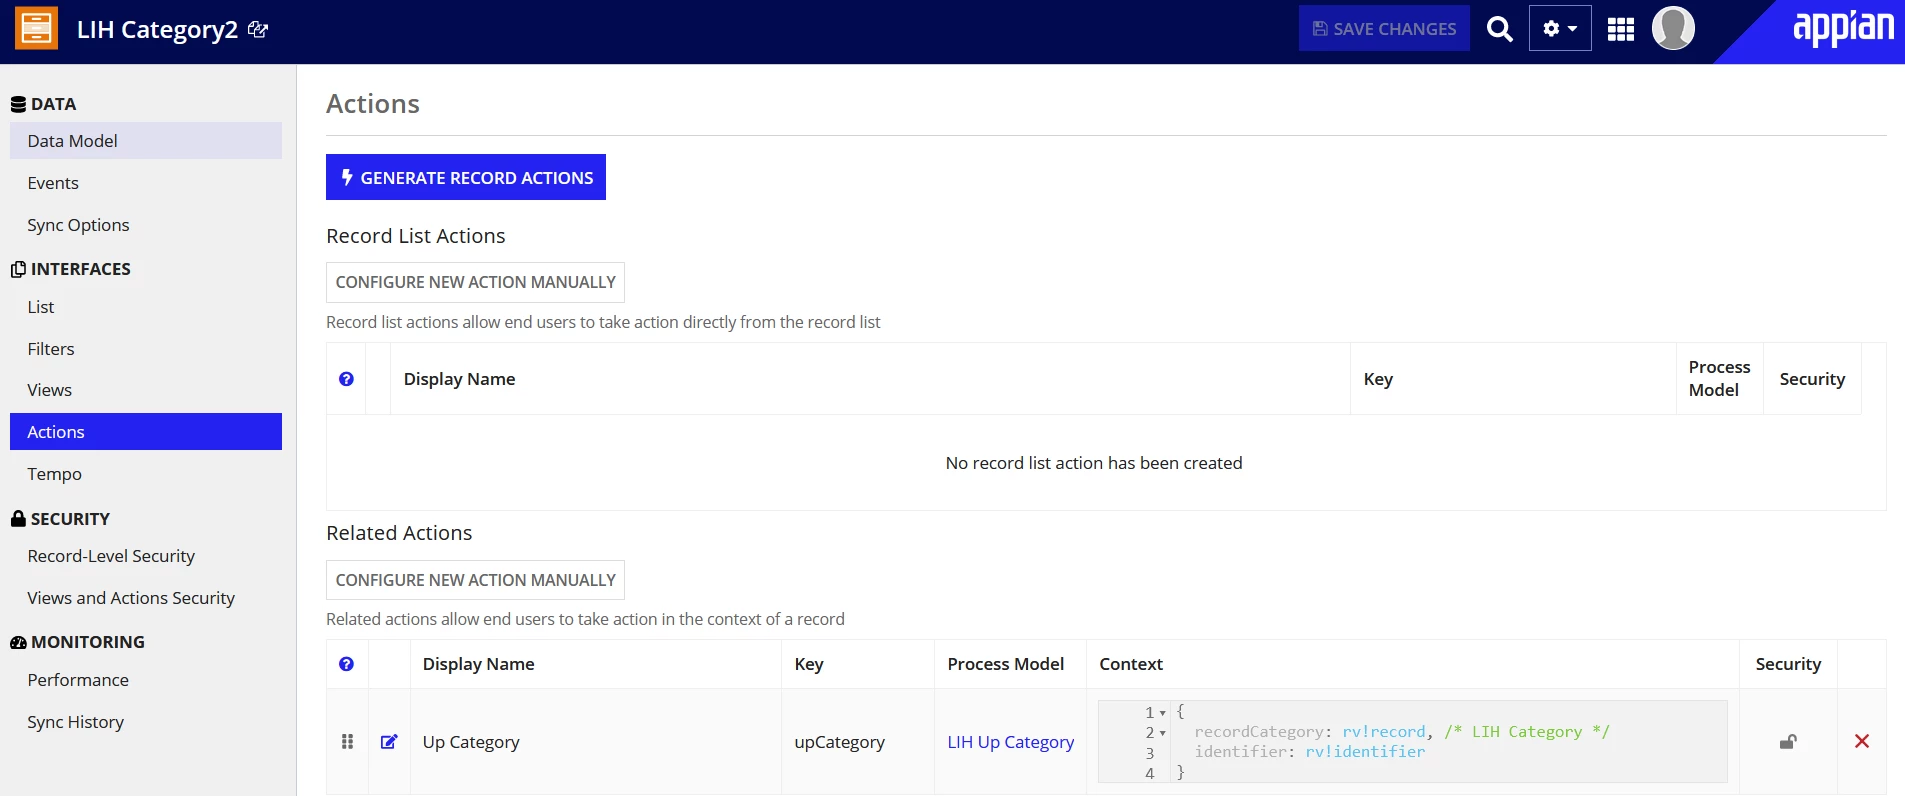Open the LIH Up Category process model
Image resolution: width=1905 pixels, height=796 pixels.
point(1010,742)
